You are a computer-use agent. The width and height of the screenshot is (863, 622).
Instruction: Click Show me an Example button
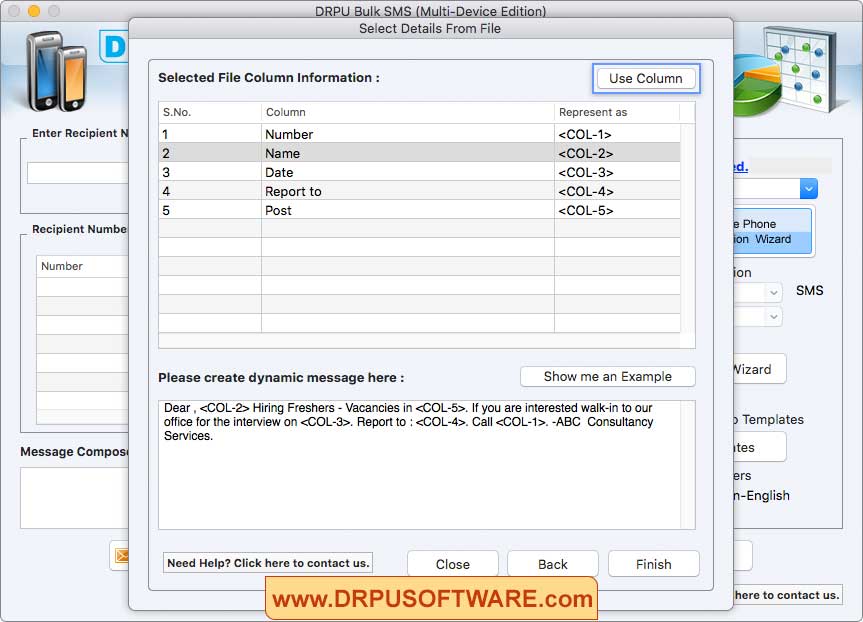(608, 377)
